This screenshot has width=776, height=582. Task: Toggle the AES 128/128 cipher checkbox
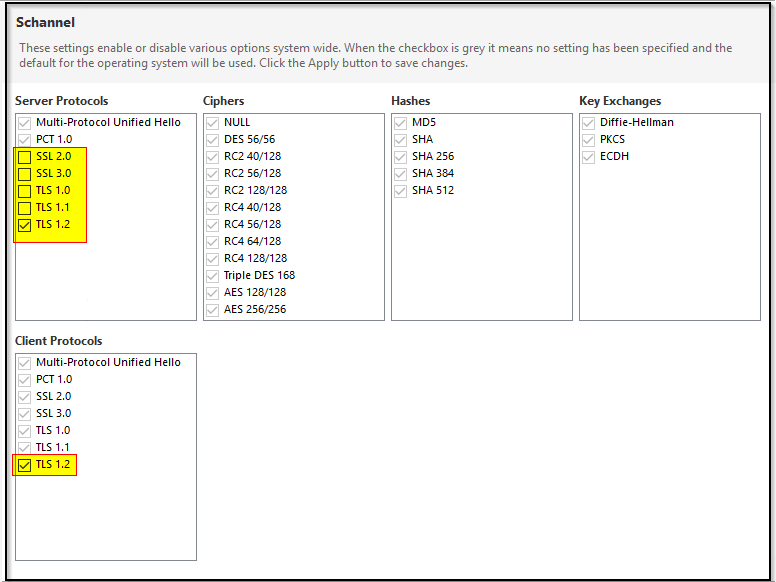[212, 292]
